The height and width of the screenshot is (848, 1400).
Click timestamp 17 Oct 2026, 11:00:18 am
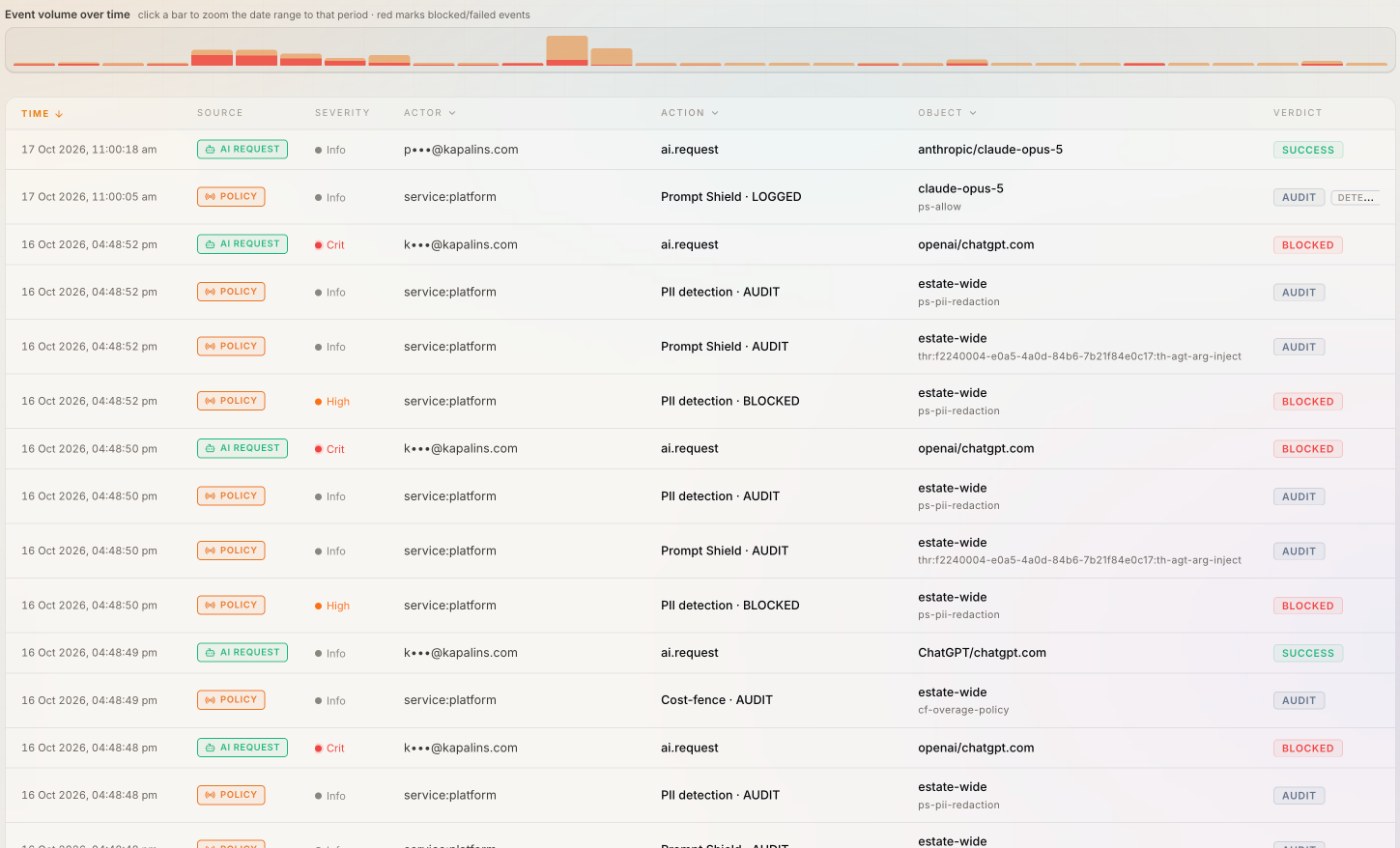point(89,149)
